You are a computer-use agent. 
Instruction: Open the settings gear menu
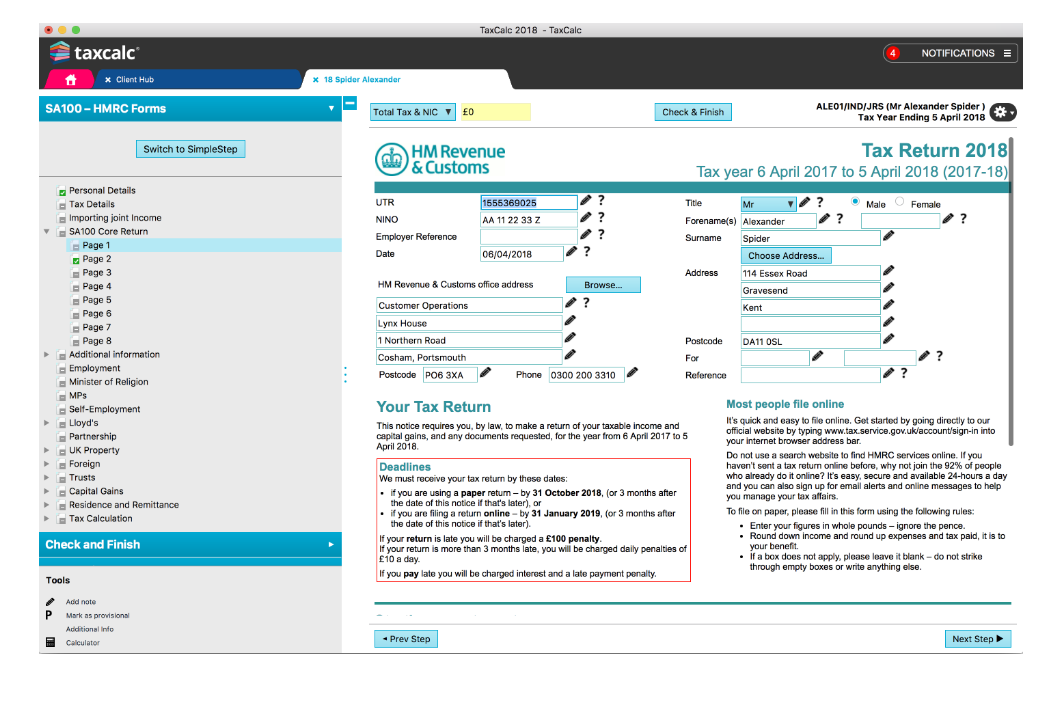[x=1003, y=112]
